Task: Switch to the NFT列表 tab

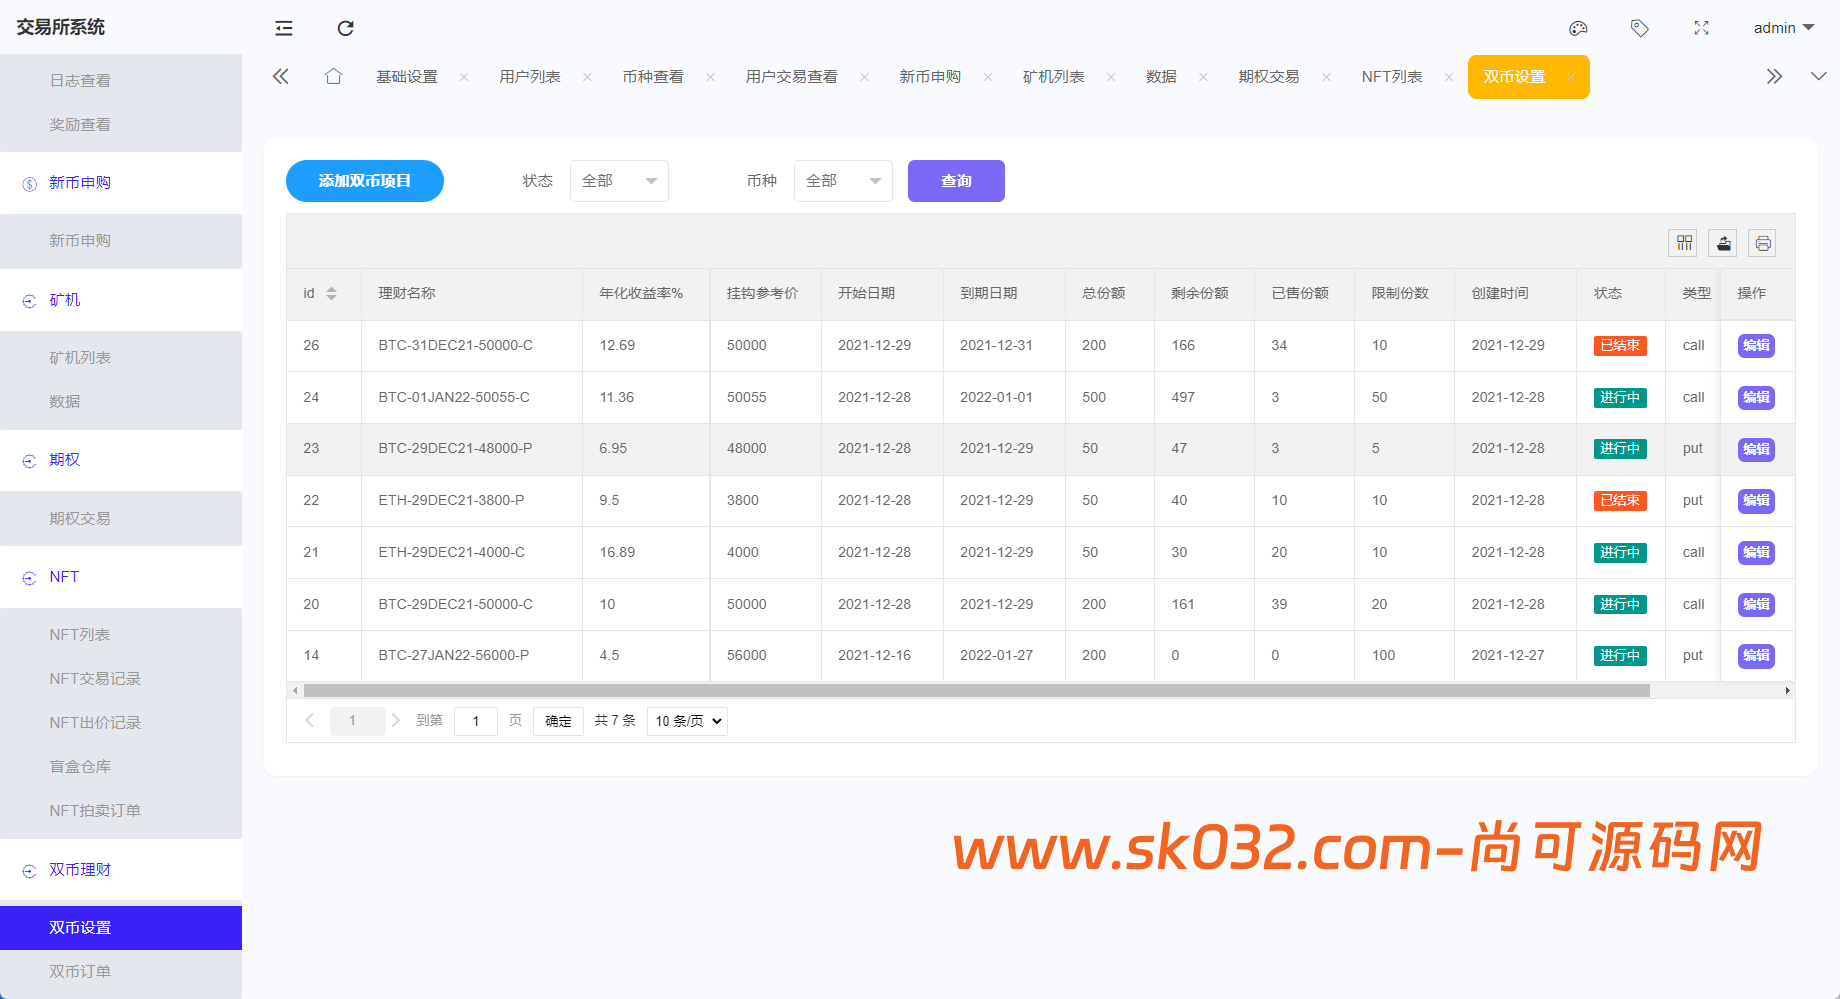Action: tap(1392, 76)
